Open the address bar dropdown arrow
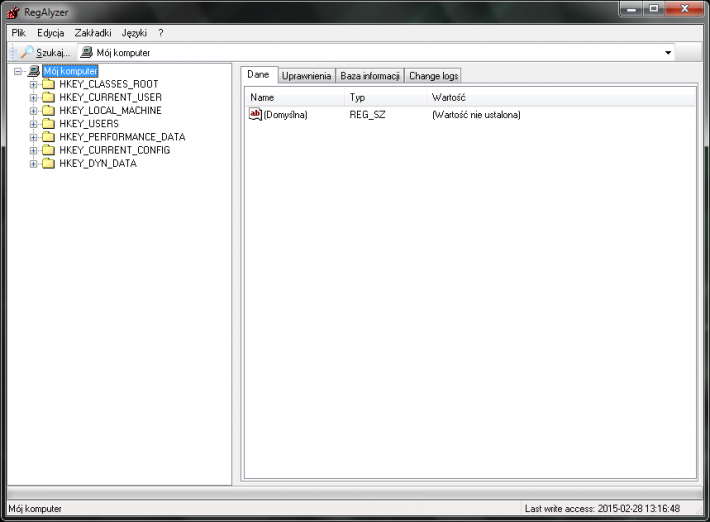710x522 pixels. pyautogui.click(x=668, y=53)
